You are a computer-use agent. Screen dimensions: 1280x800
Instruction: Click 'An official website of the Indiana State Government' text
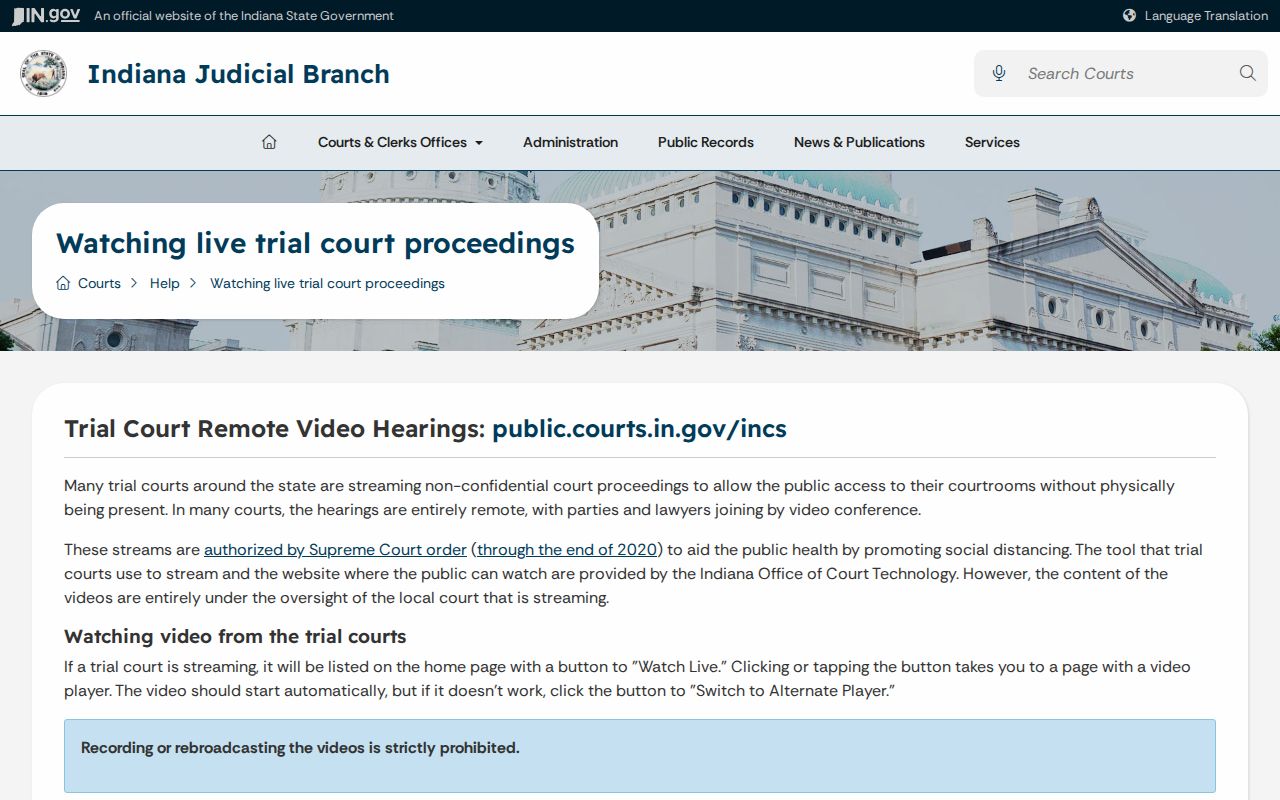244,16
